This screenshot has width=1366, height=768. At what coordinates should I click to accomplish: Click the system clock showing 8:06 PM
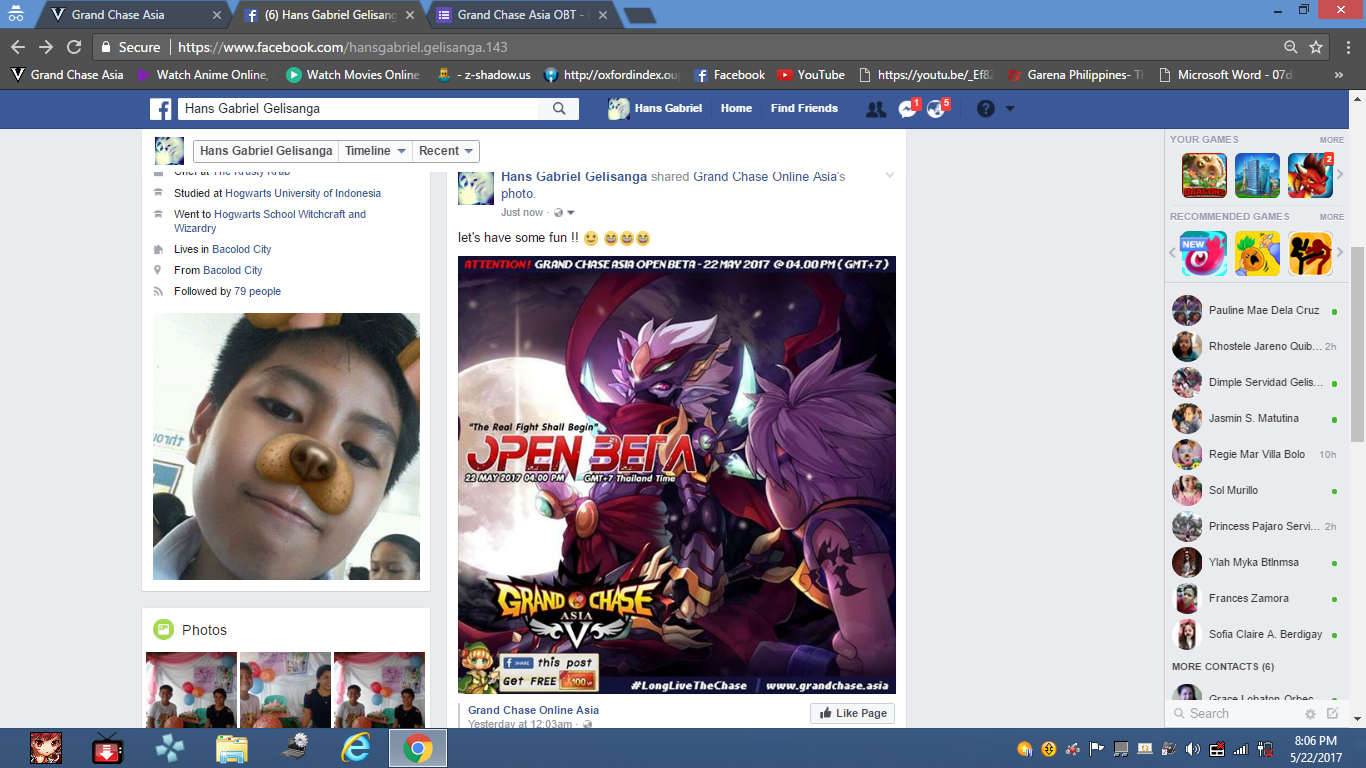click(1315, 740)
